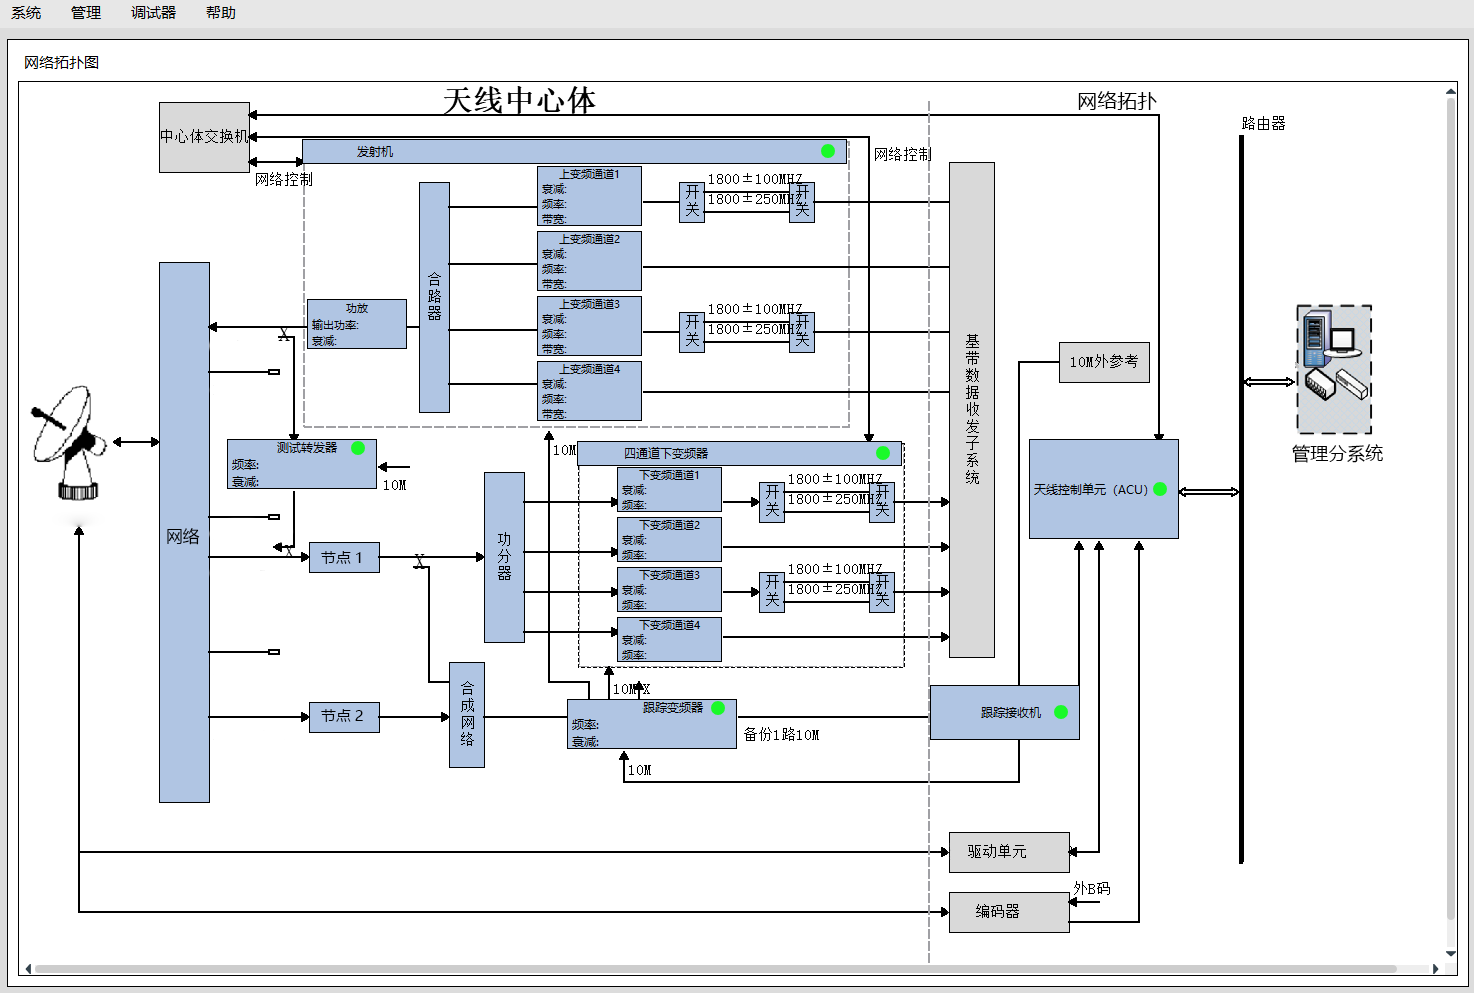This screenshot has height=993, width=1474.
Task: Toggle left 开关 on 下变频通道1 output
Action: 772,502
